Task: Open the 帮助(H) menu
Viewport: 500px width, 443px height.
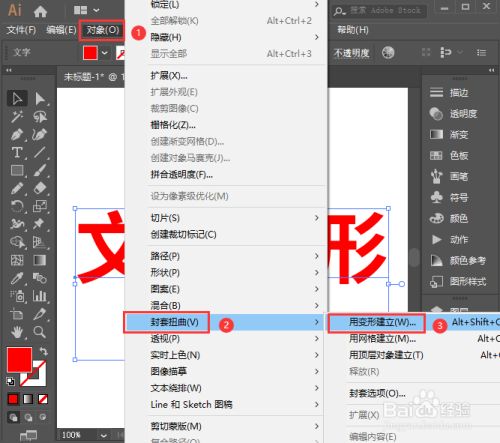Action: pyautogui.click(x=353, y=30)
